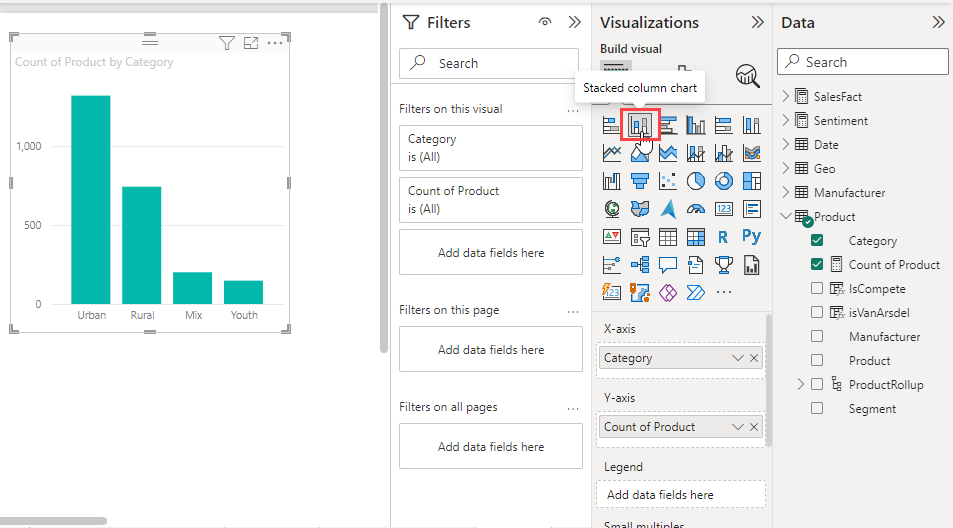Image resolution: width=953 pixels, height=528 pixels.
Task: Check the Segment field
Action: pos(817,408)
